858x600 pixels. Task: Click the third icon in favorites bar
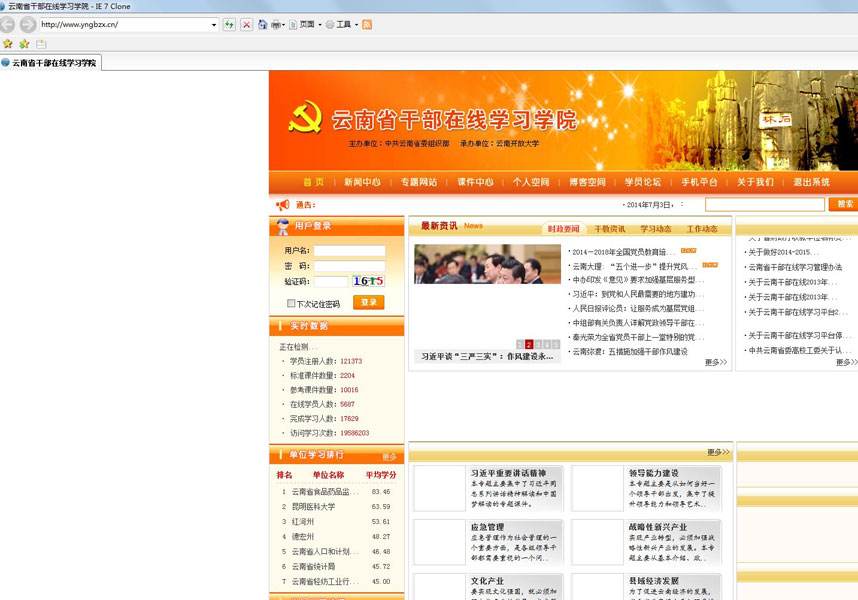point(41,44)
